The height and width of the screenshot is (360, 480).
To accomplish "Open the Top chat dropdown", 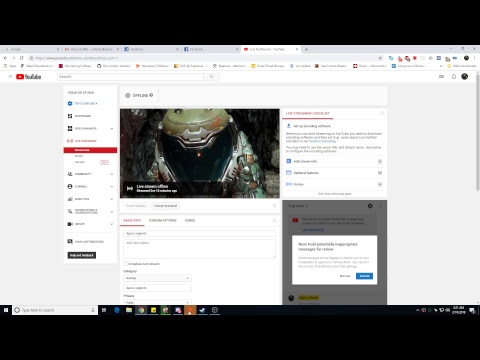I will (298, 206).
